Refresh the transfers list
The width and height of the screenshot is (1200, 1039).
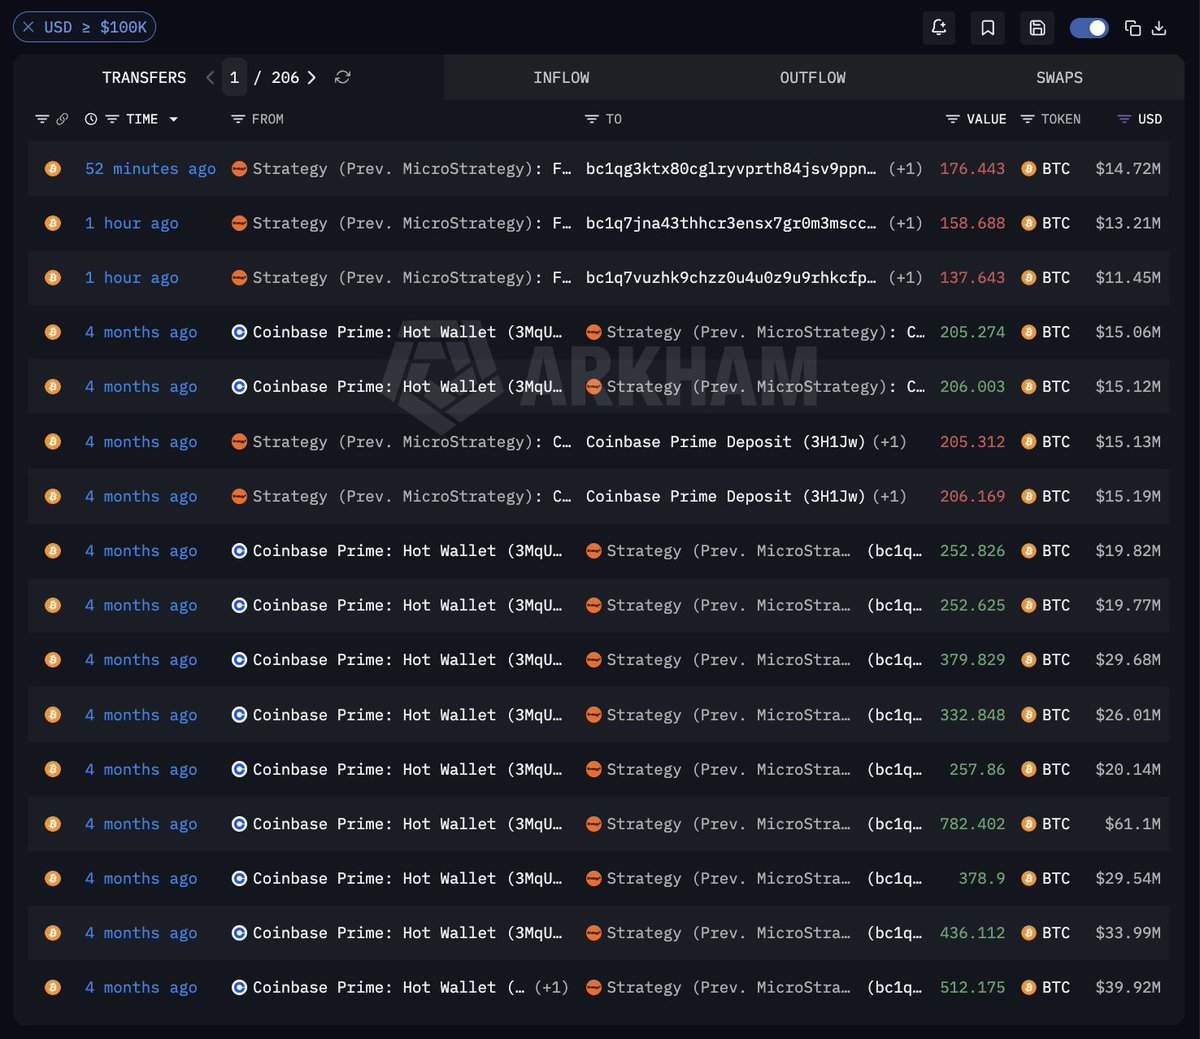click(343, 77)
